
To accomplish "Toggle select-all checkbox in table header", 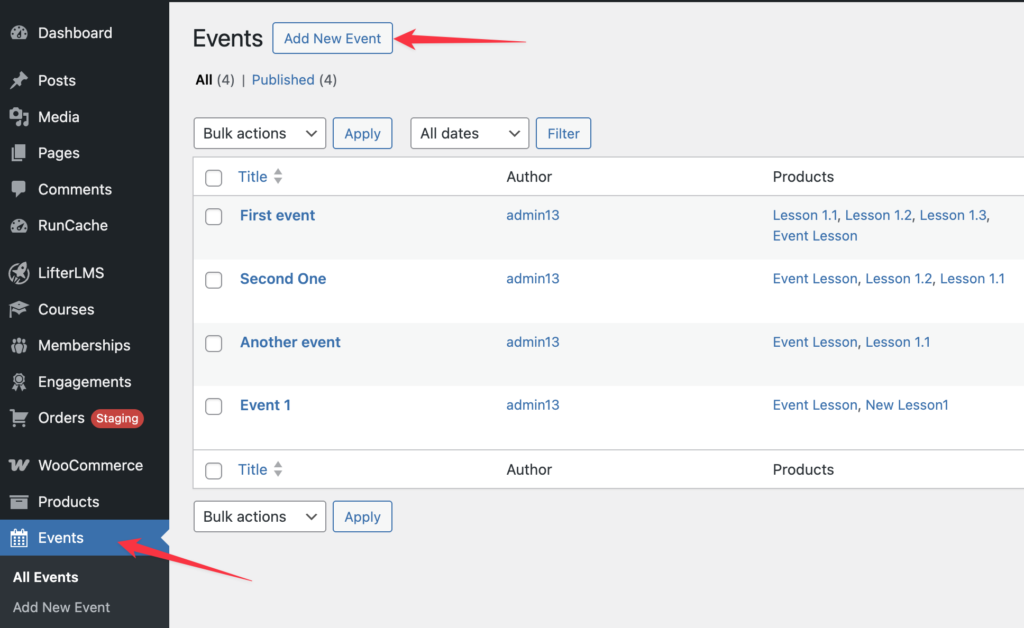I will pyautogui.click(x=214, y=178).
